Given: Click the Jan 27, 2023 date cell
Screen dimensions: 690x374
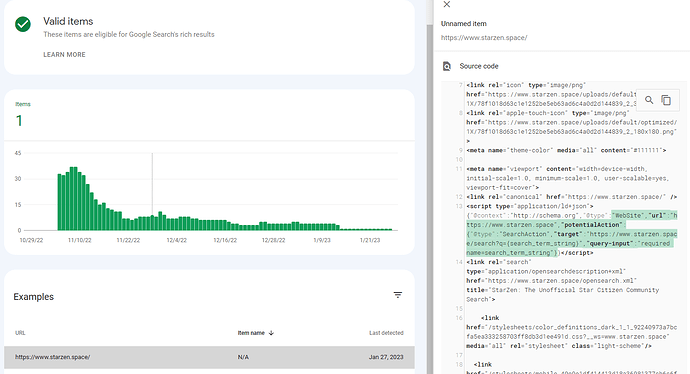Looking at the screenshot, I should [x=386, y=357].
